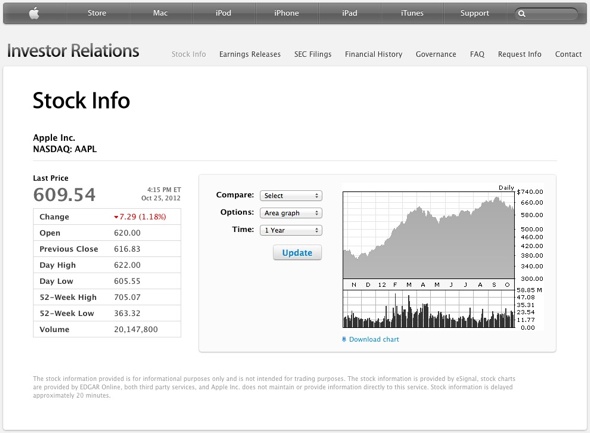
Task: Go to Request Info page
Action: tap(520, 54)
